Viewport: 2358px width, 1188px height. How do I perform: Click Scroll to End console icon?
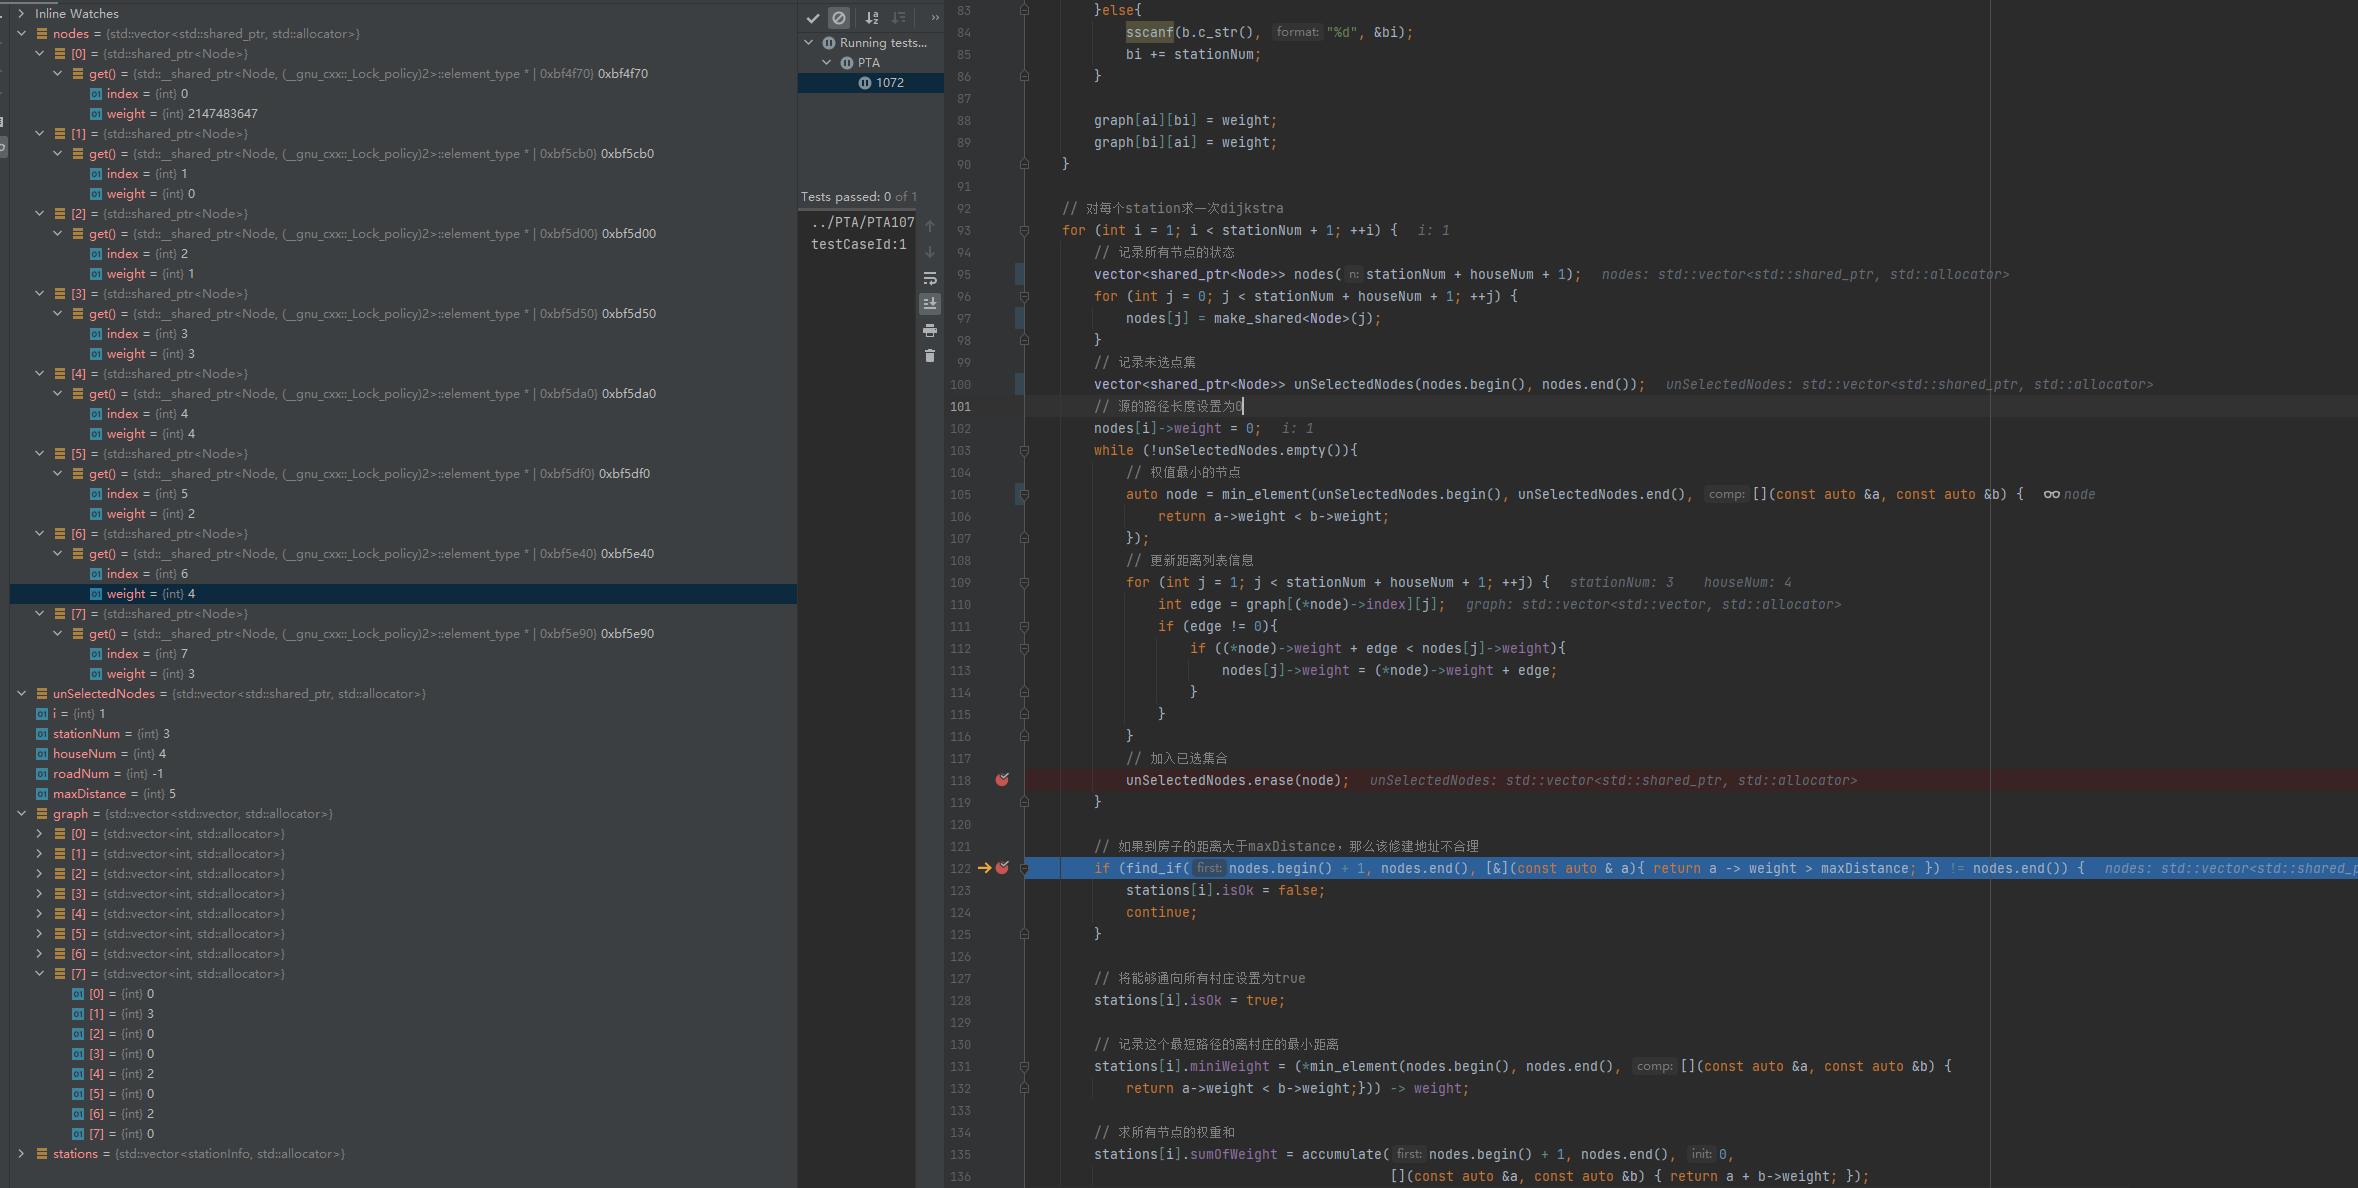coord(930,303)
